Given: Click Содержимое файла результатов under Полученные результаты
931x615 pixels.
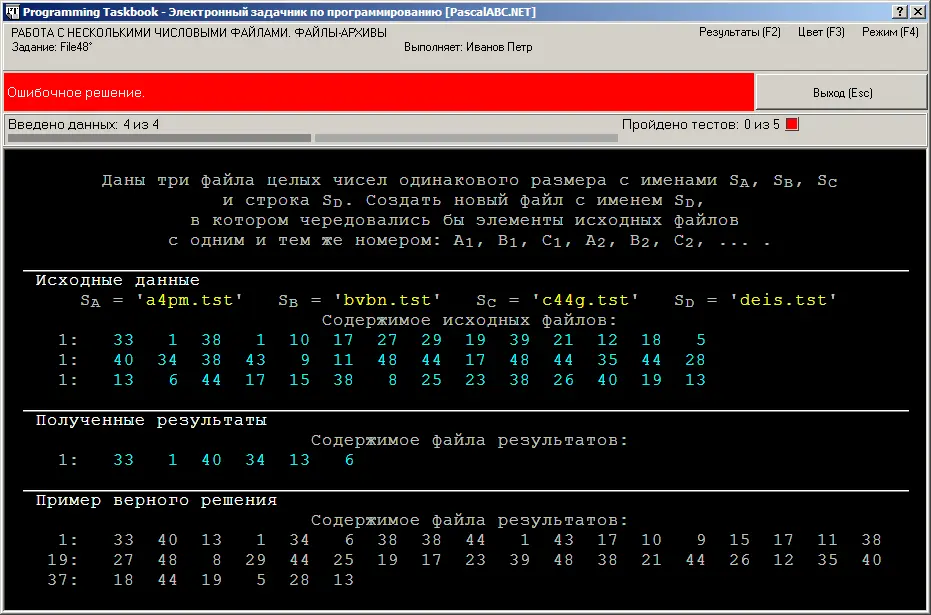Looking at the screenshot, I should pos(469,440).
